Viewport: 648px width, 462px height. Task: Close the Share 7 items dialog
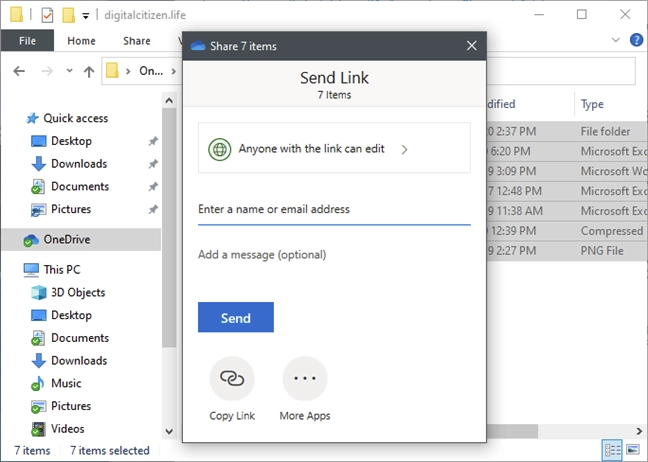pos(472,45)
